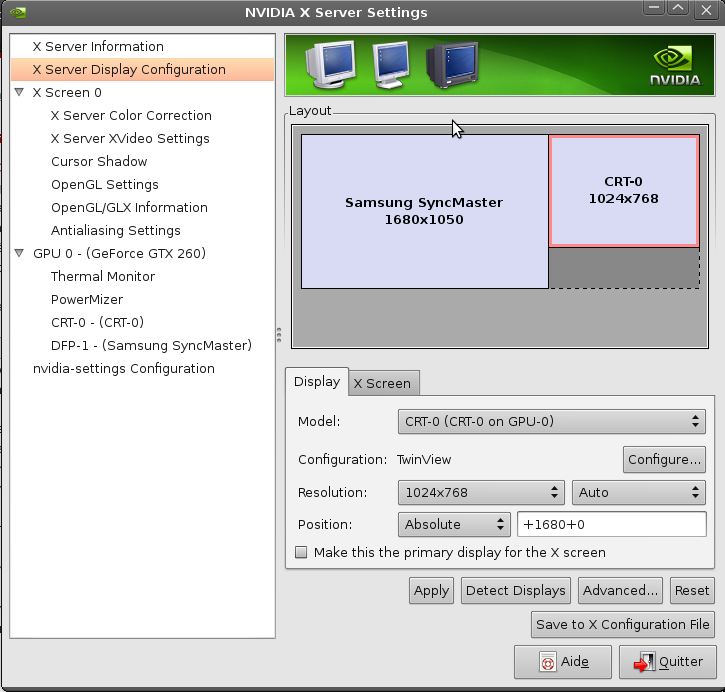Click the white CRT monitor banner image

[x=330, y=65]
